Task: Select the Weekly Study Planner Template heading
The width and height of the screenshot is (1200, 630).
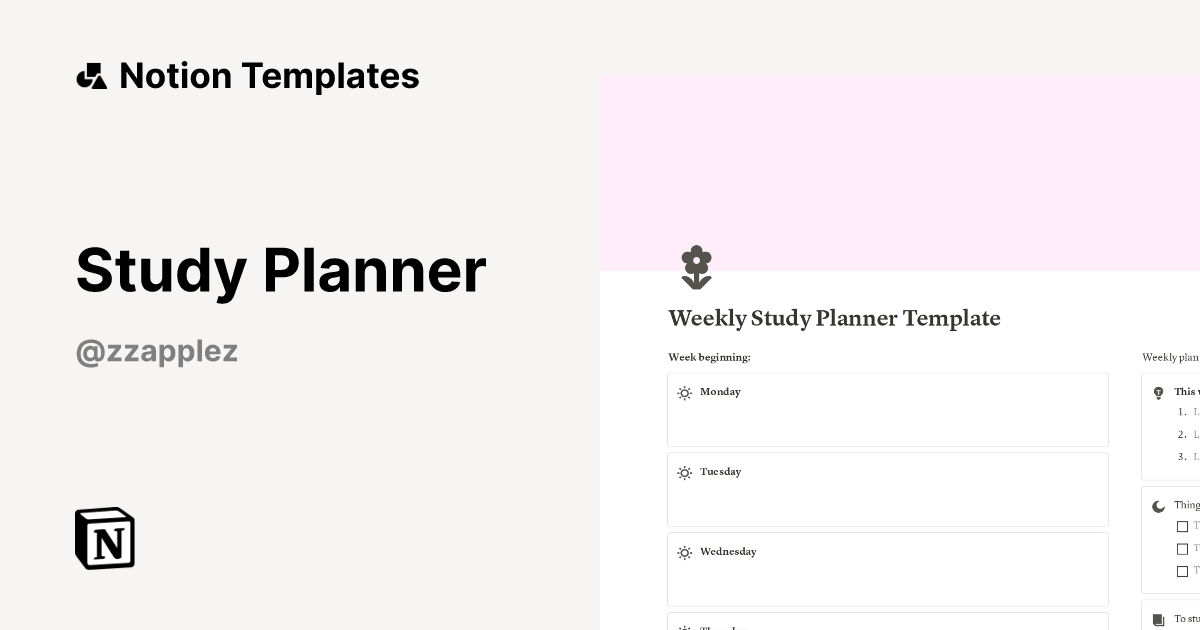Action: point(834,318)
